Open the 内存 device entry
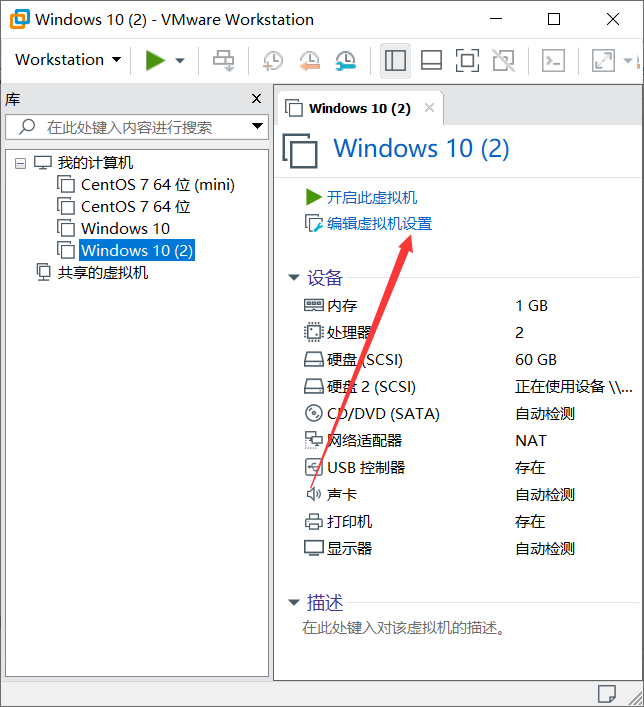The width and height of the screenshot is (644, 707). point(342,306)
